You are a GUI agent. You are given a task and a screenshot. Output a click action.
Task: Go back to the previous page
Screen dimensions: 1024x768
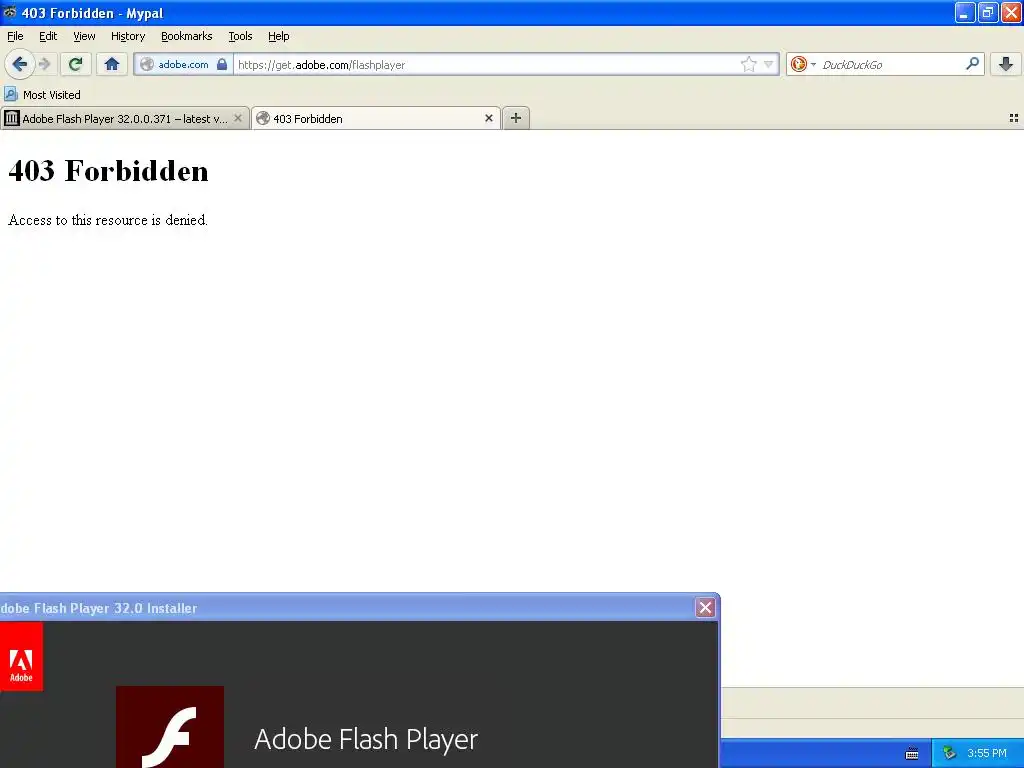point(20,64)
